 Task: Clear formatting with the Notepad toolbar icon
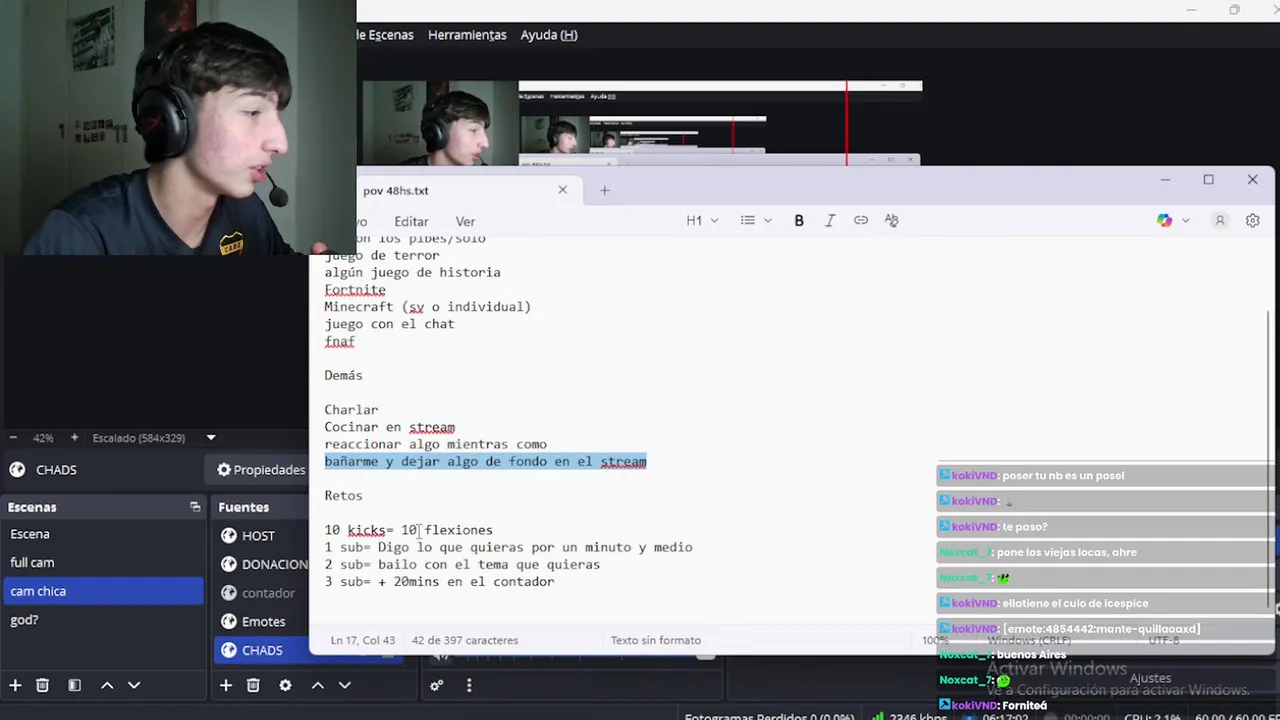pyautogui.click(x=892, y=221)
